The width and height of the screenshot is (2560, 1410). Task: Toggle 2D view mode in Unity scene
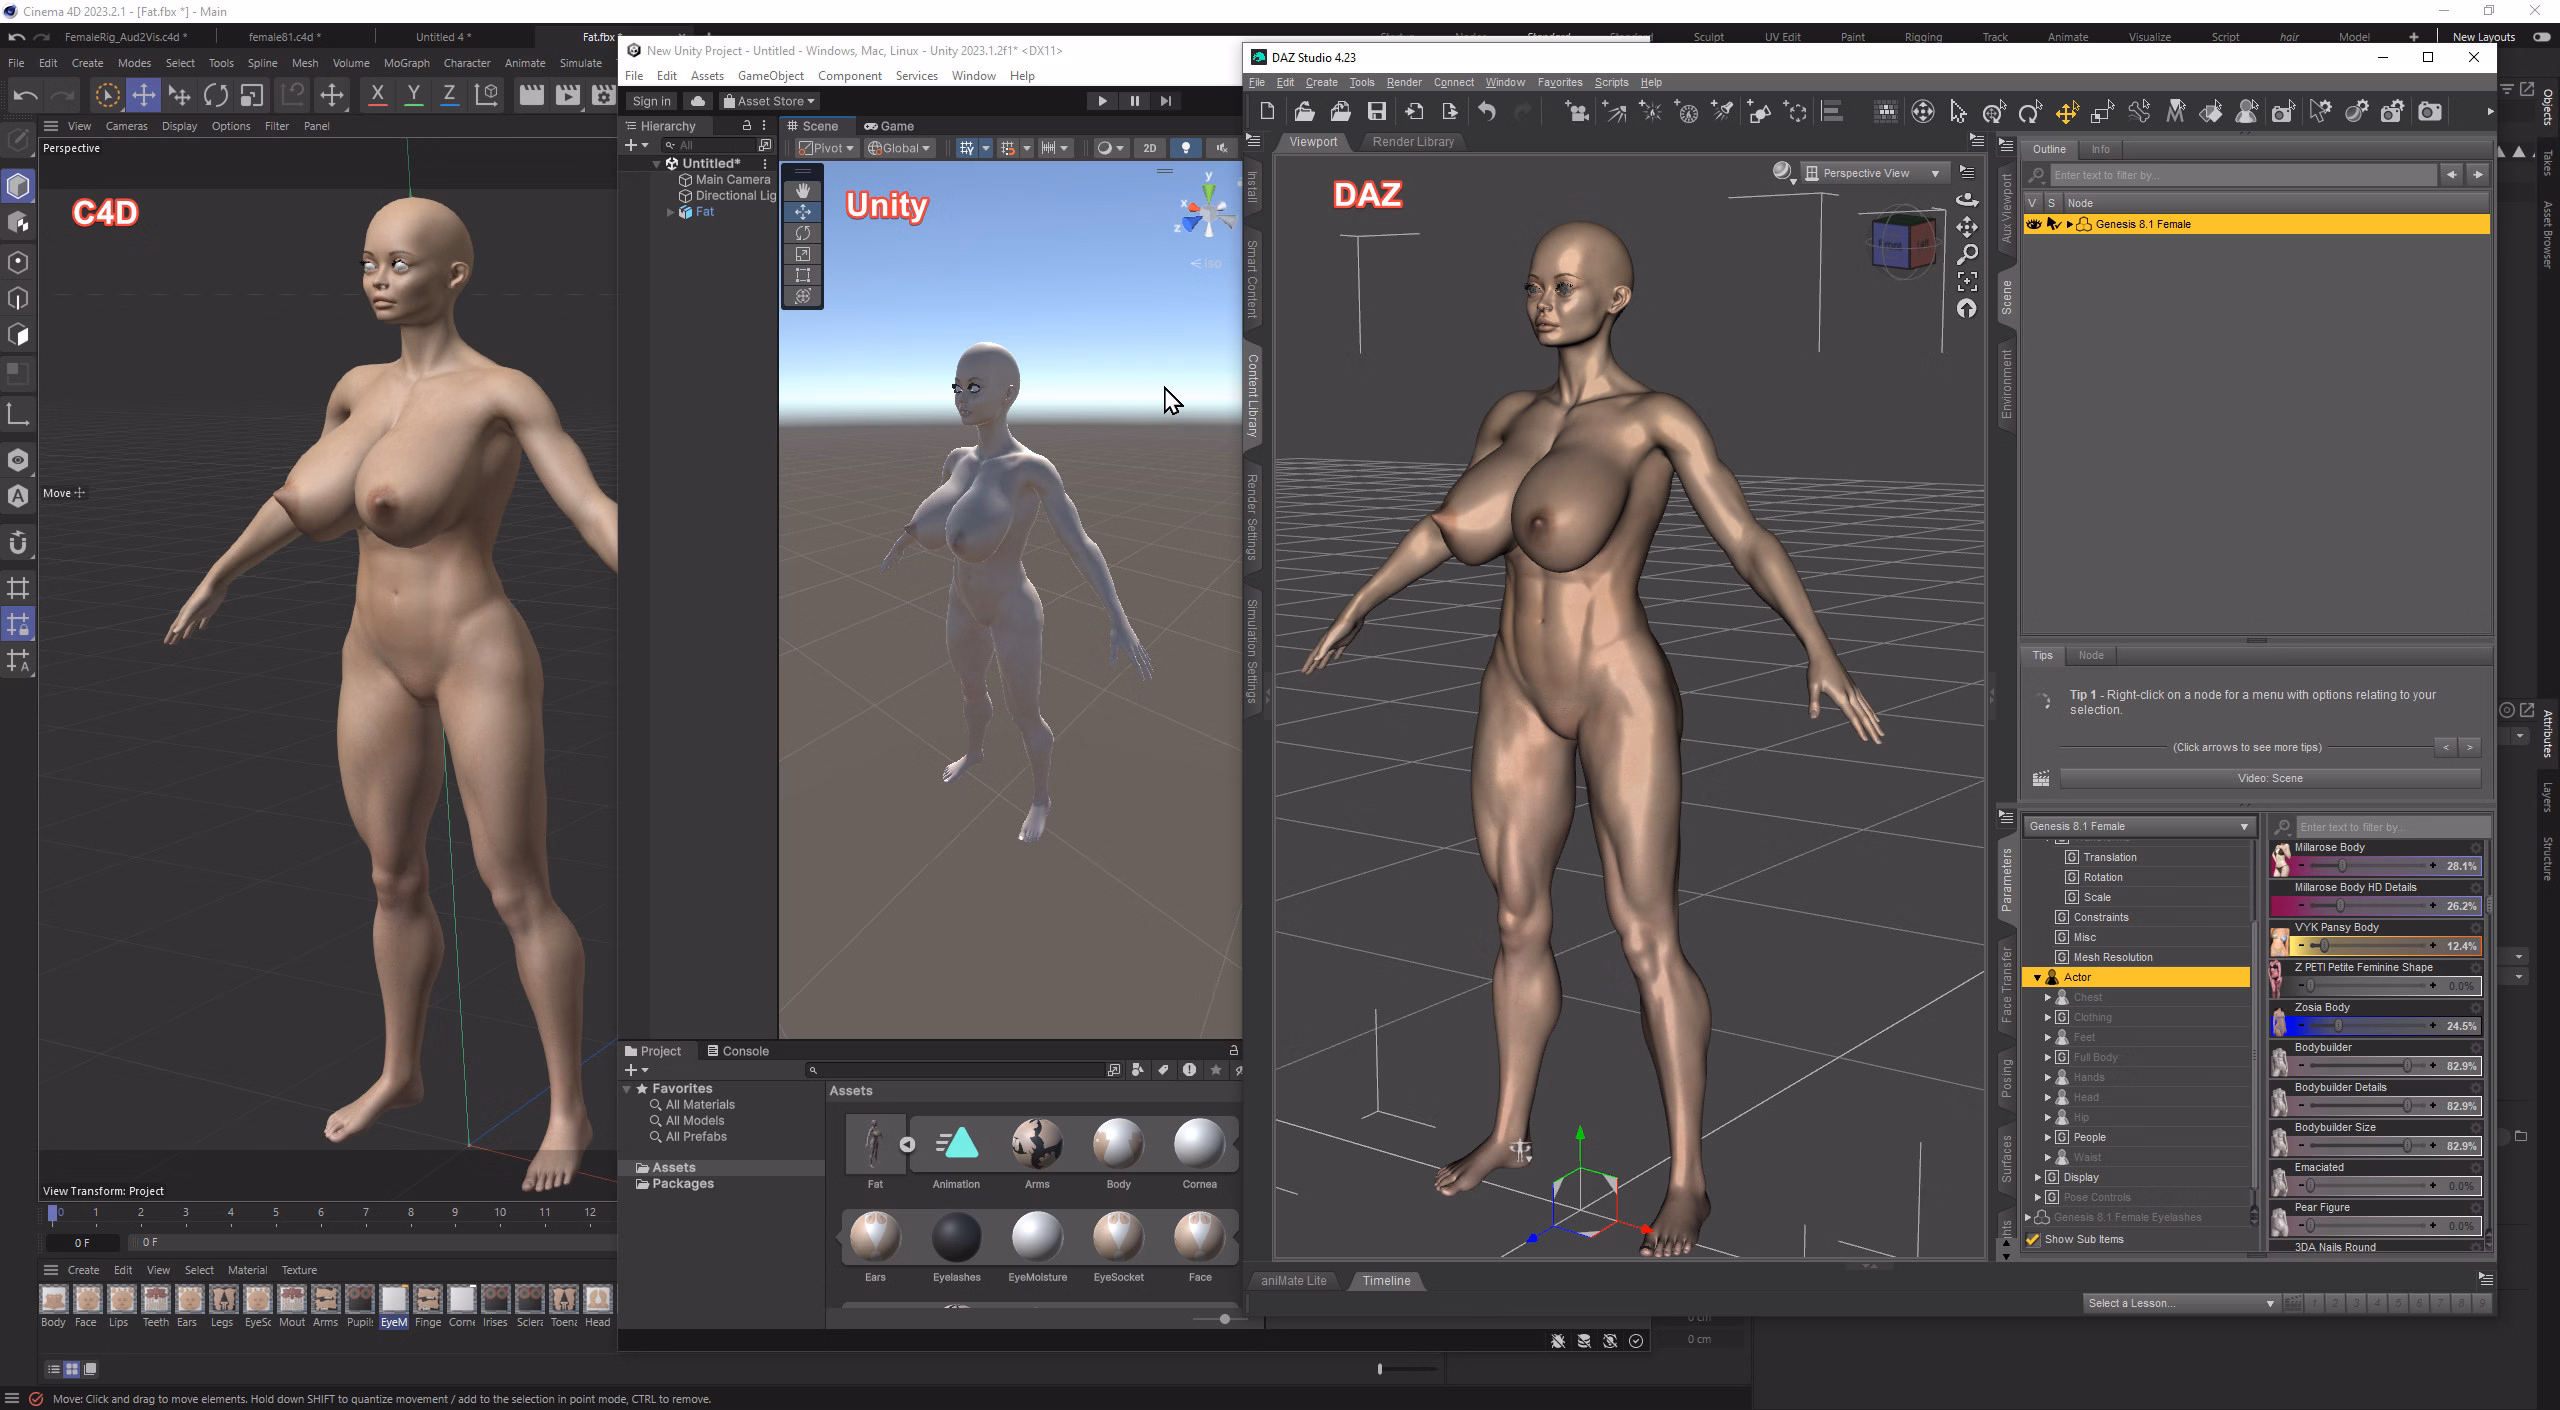[x=1149, y=148]
